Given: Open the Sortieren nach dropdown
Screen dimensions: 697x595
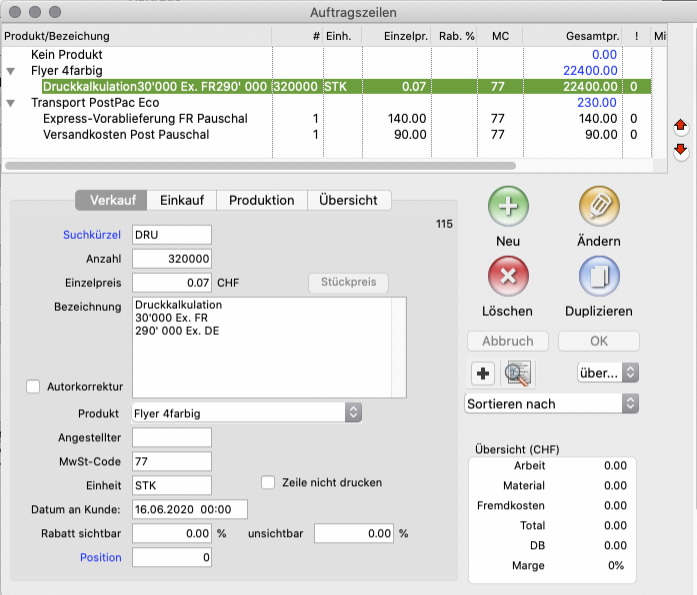Looking at the screenshot, I should (551, 404).
